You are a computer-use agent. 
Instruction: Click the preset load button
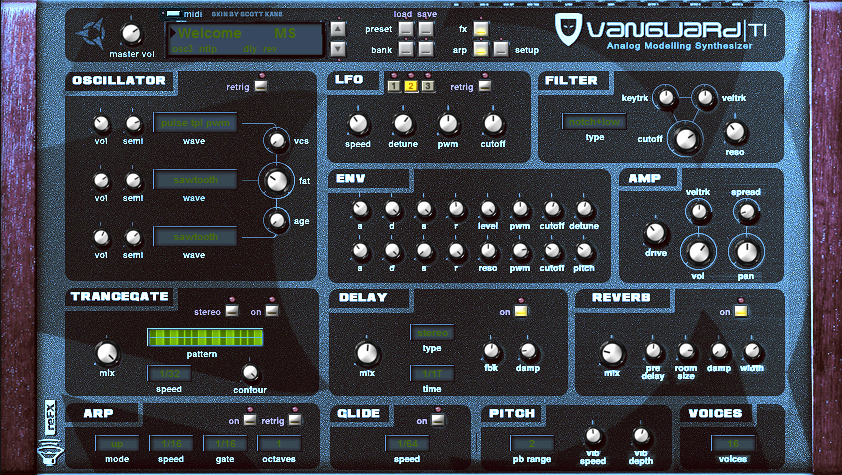pyautogui.click(x=406, y=28)
